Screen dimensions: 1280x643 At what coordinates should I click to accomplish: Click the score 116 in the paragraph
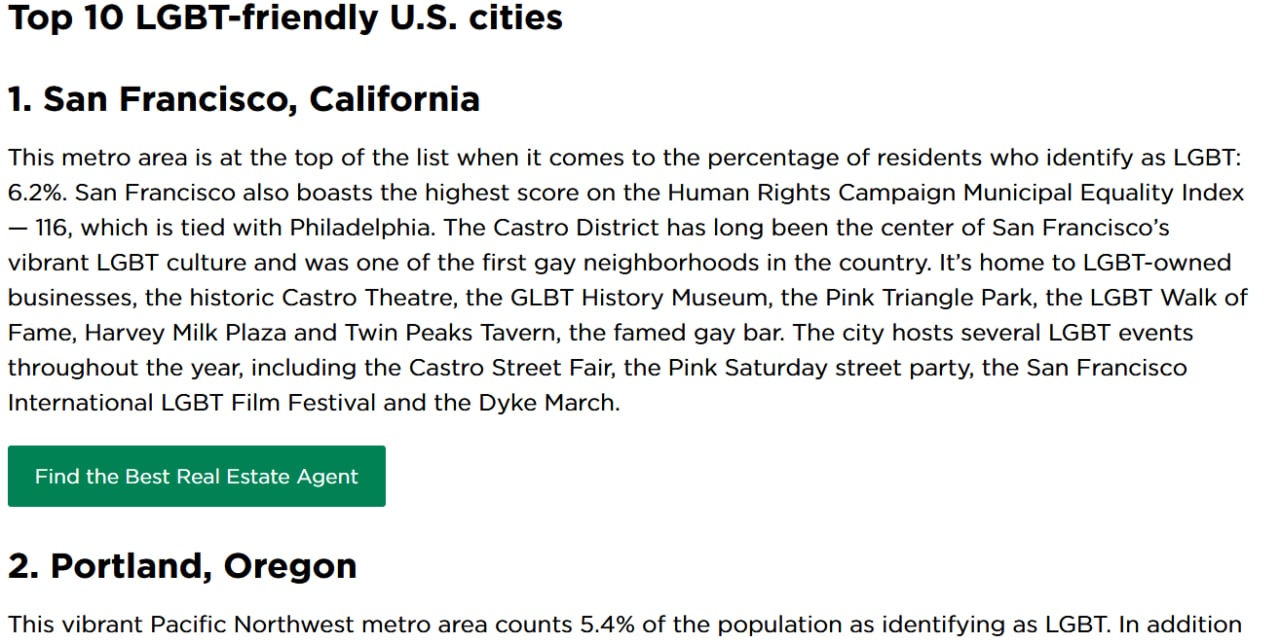pos(51,227)
